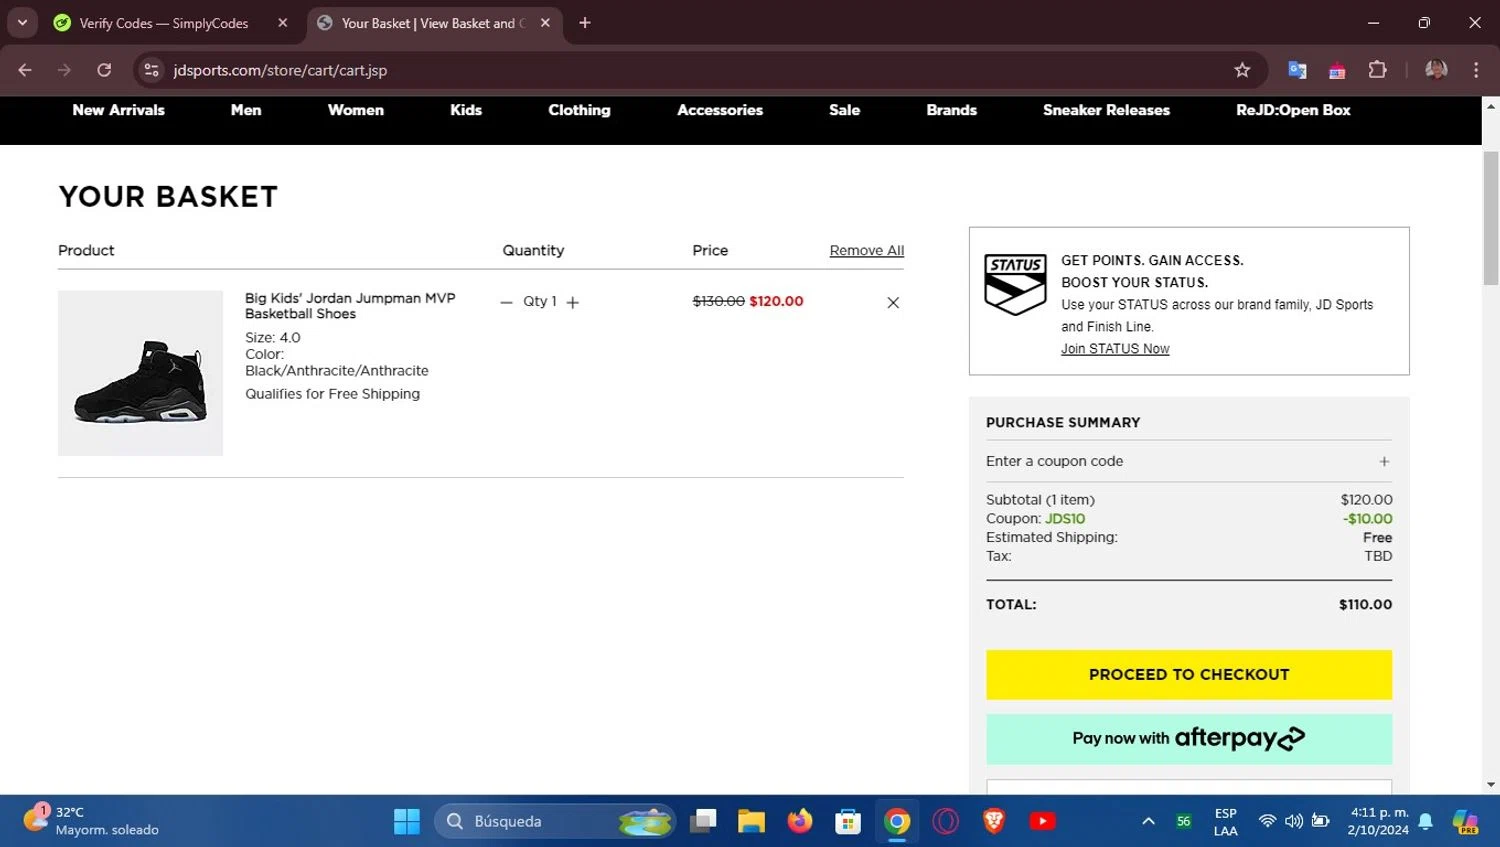Increase the shoe quantity with plus
Image resolution: width=1500 pixels, height=847 pixels.
pos(573,302)
